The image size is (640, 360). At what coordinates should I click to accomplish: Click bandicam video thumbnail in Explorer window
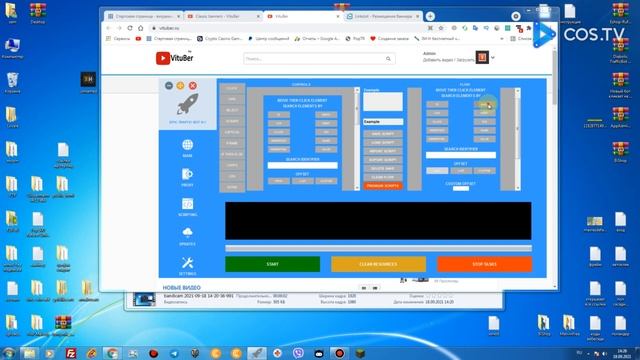144,300
